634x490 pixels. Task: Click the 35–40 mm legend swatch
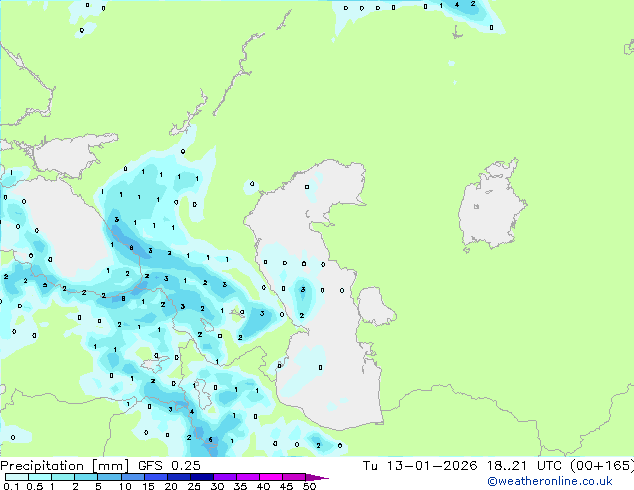(247, 477)
